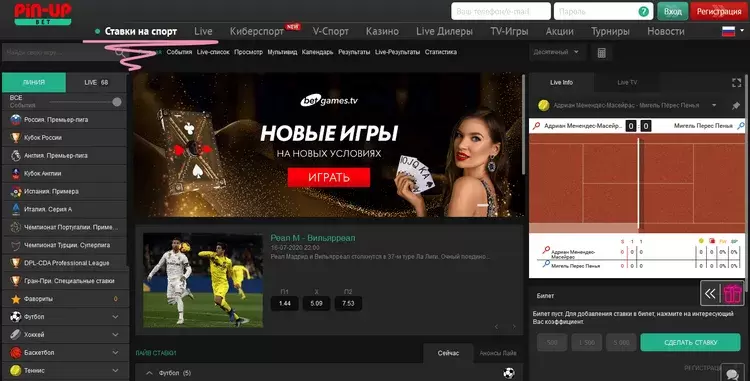
Task: Click the red ИГРАТЬ banner button
Action: coord(329,177)
